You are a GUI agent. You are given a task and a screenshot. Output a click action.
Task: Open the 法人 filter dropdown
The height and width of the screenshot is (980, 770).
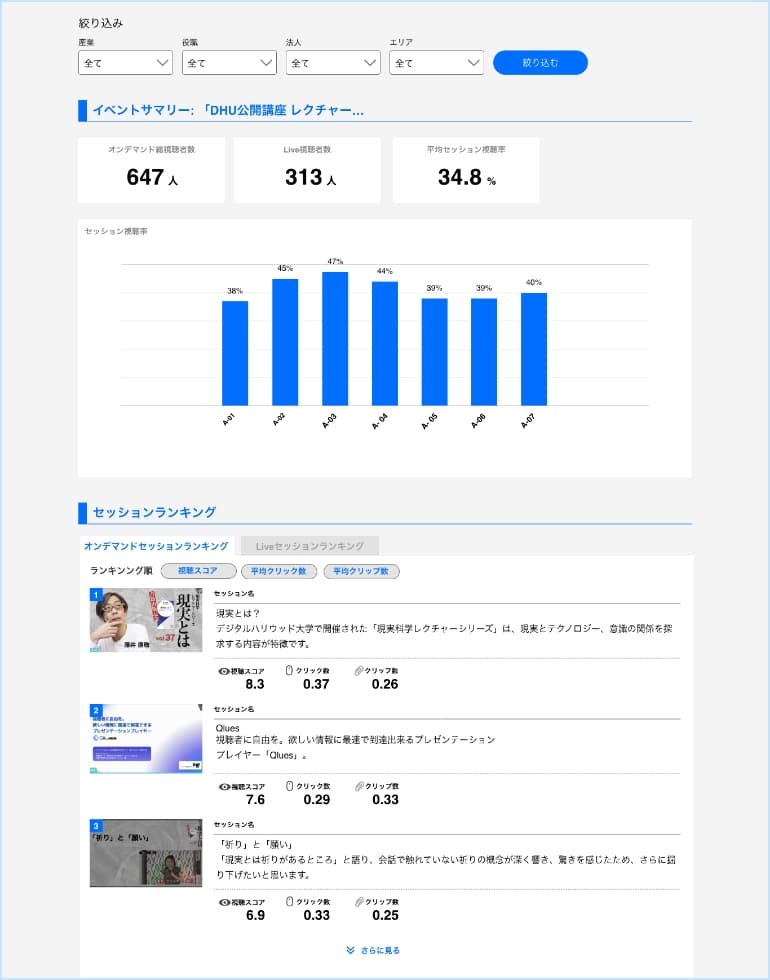coord(333,63)
